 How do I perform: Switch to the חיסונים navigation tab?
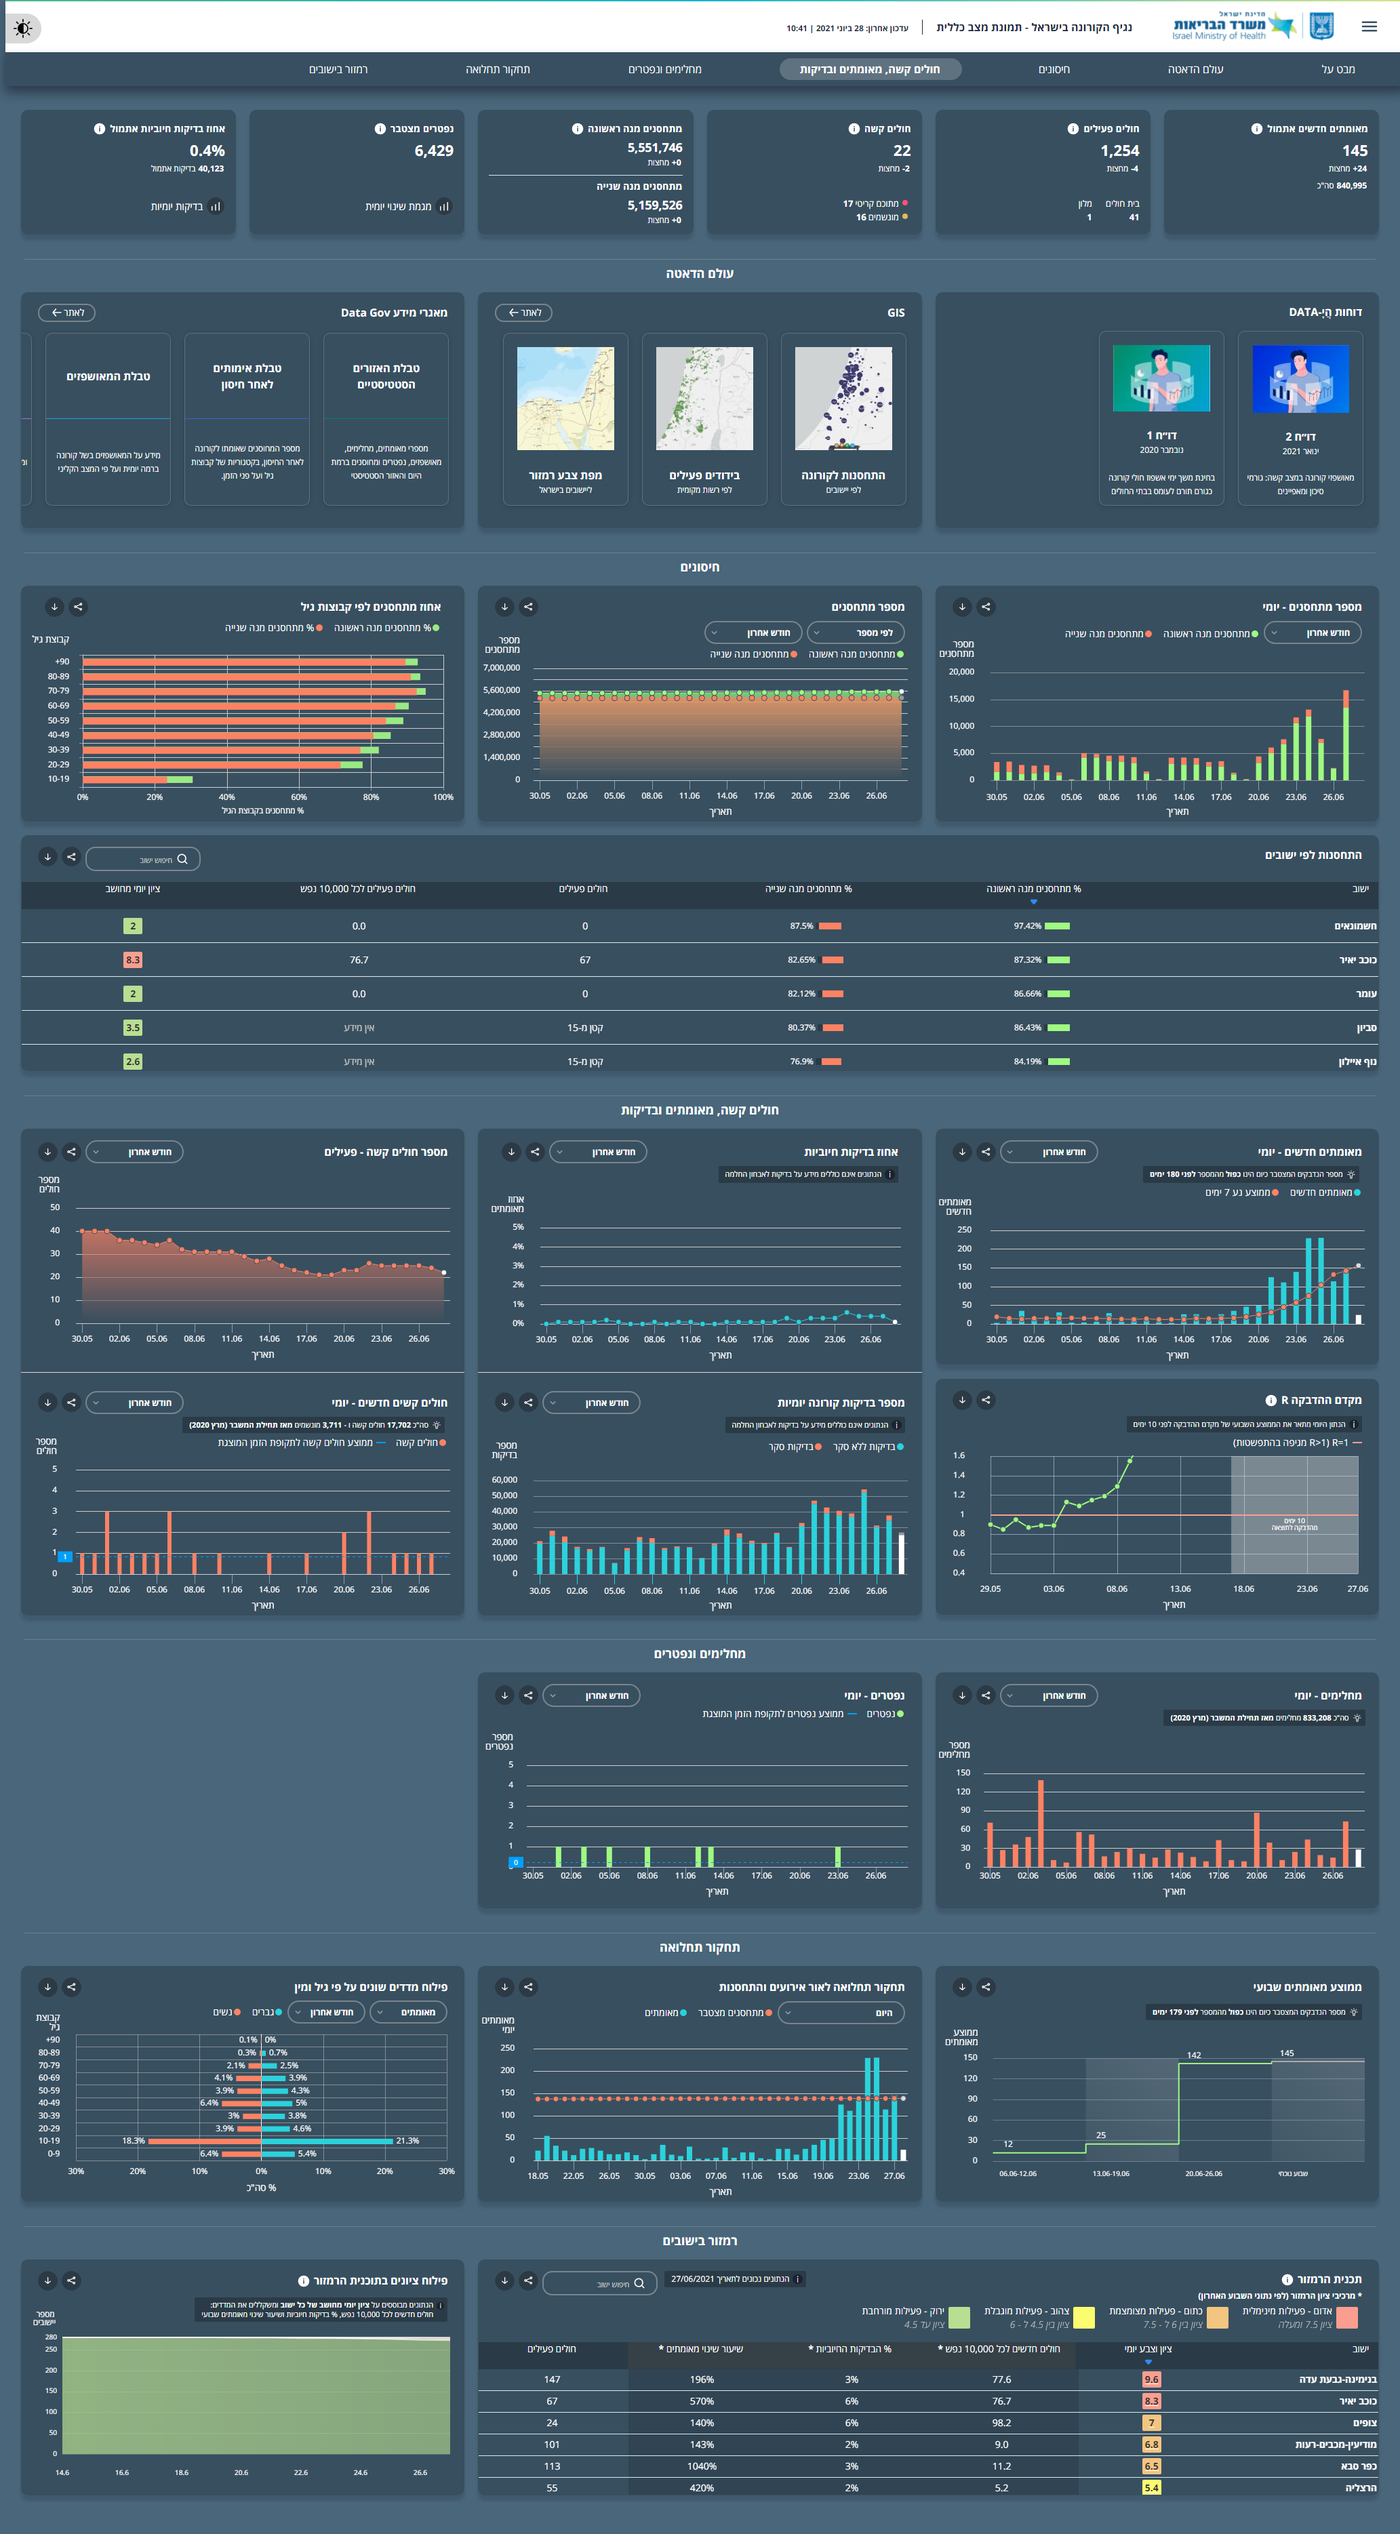(1054, 69)
